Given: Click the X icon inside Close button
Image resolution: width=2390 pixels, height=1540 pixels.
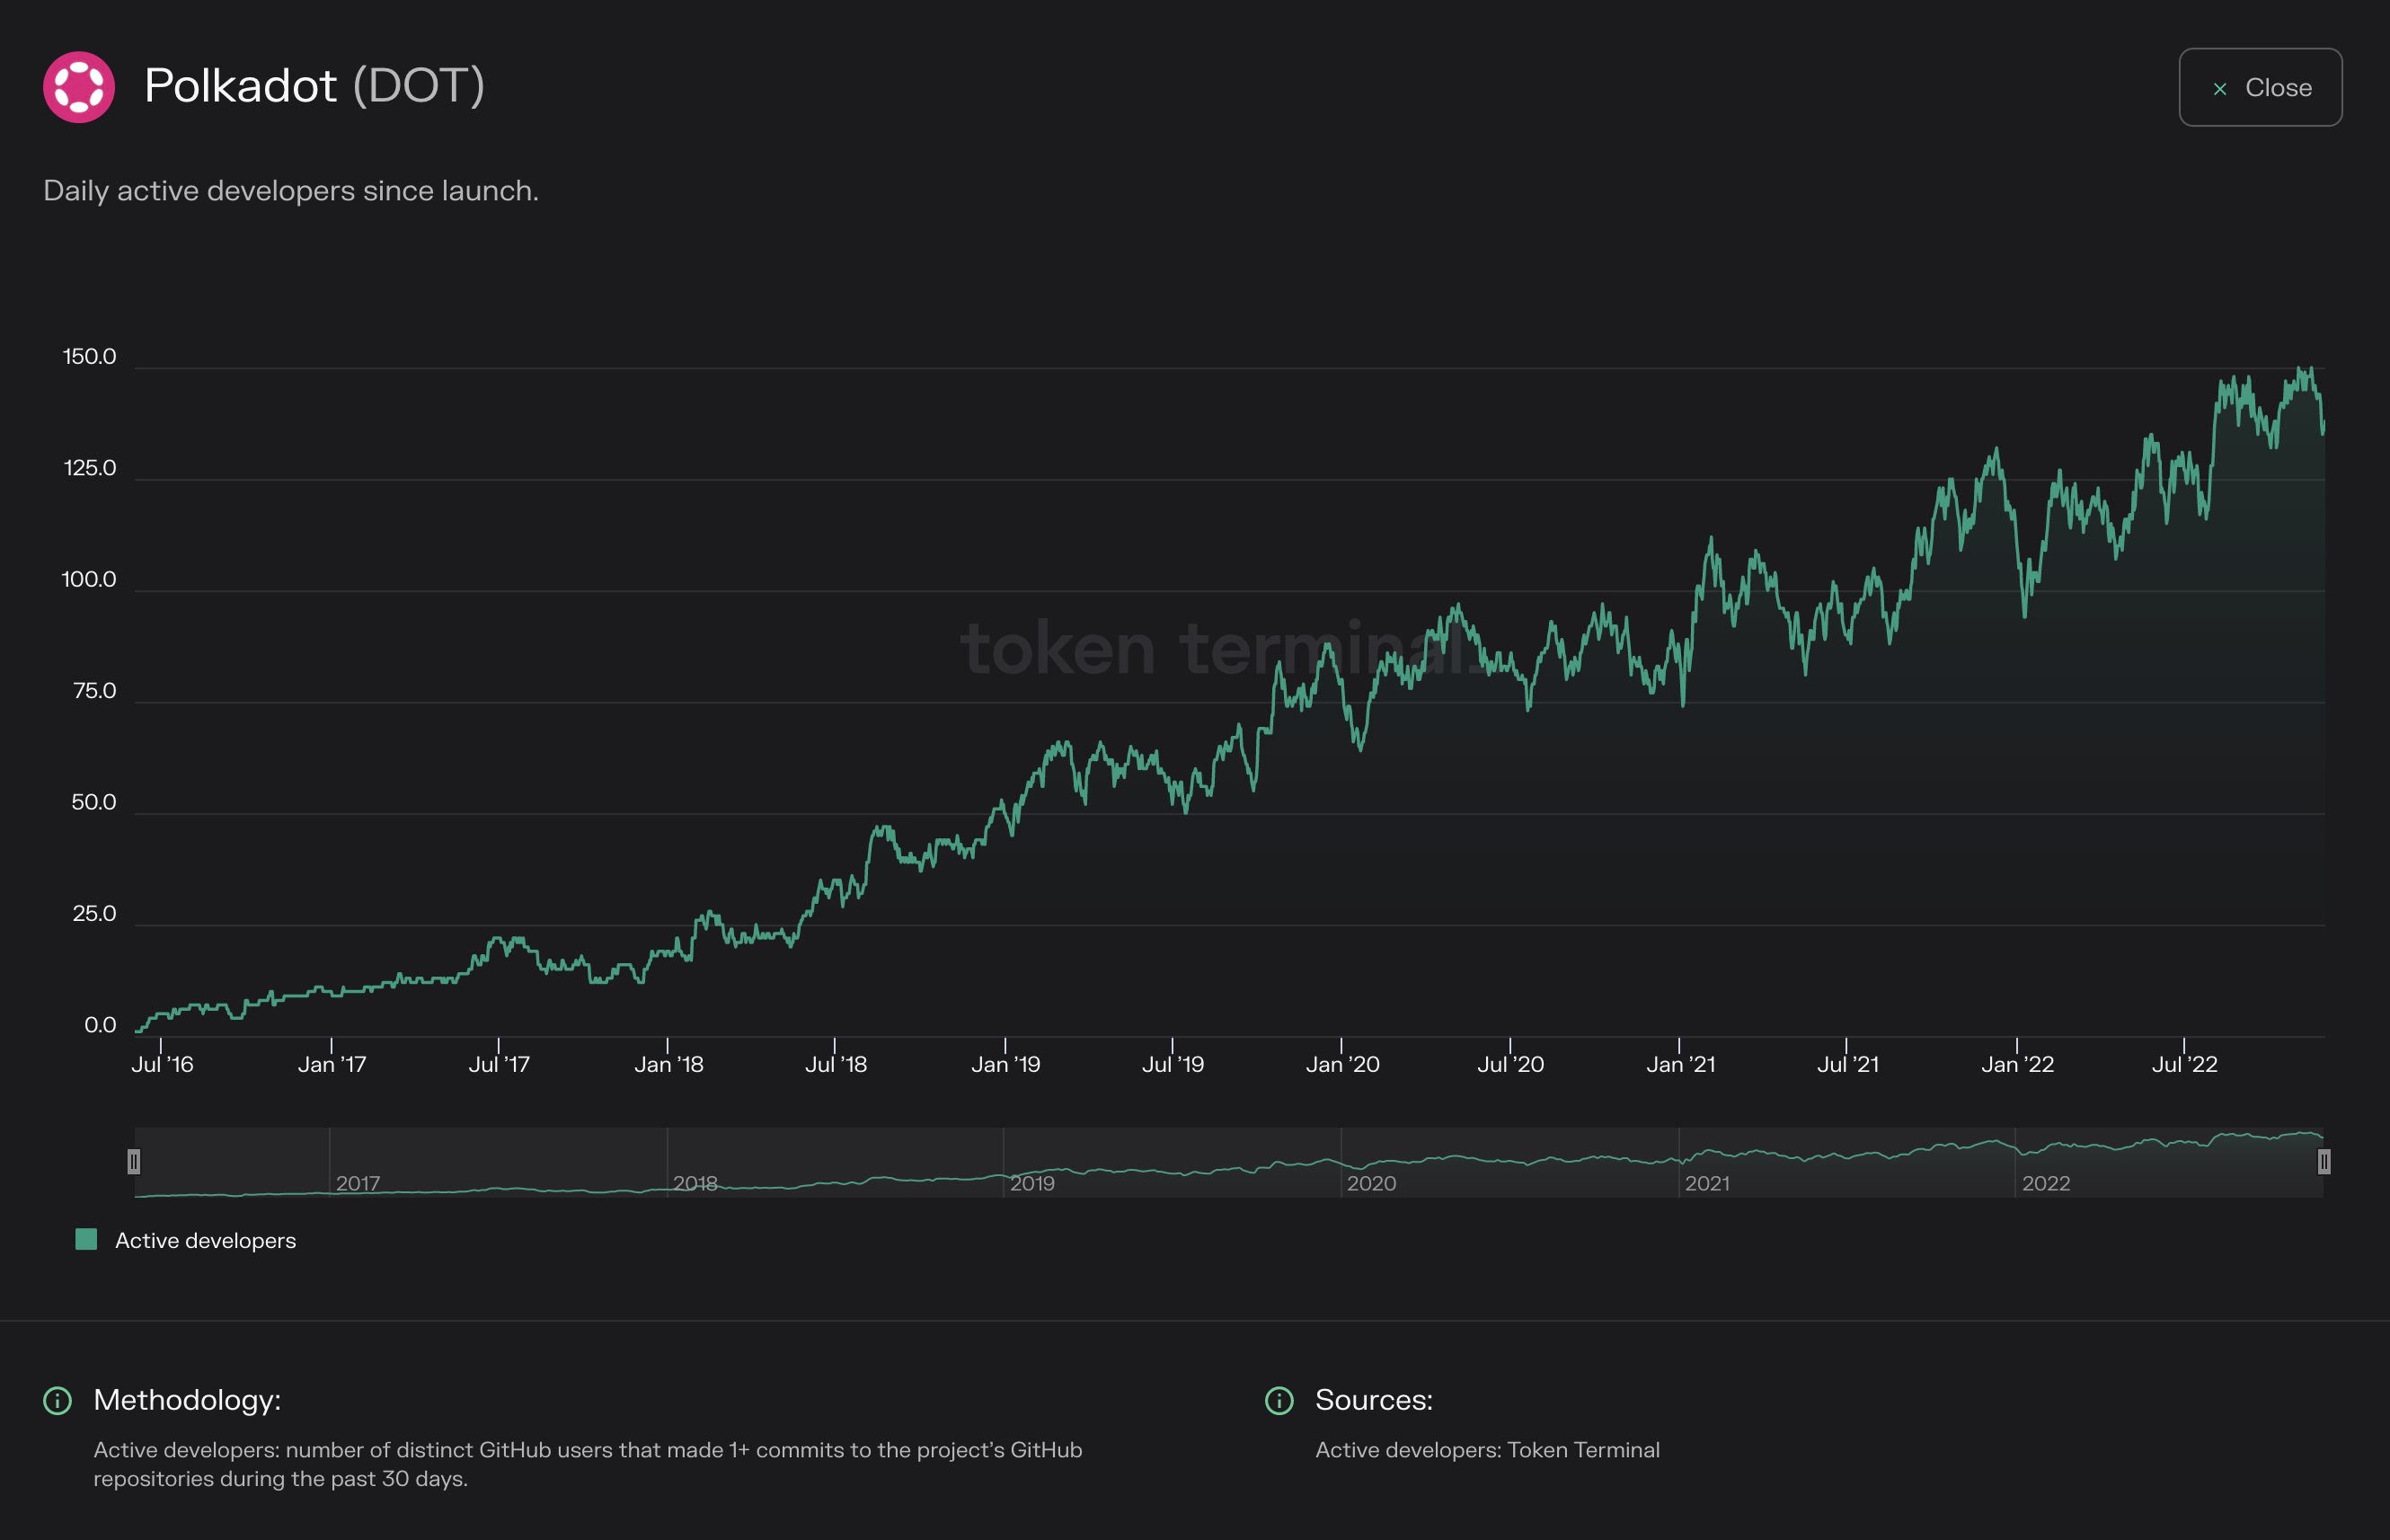Looking at the screenshot, I should point(2219,89).
